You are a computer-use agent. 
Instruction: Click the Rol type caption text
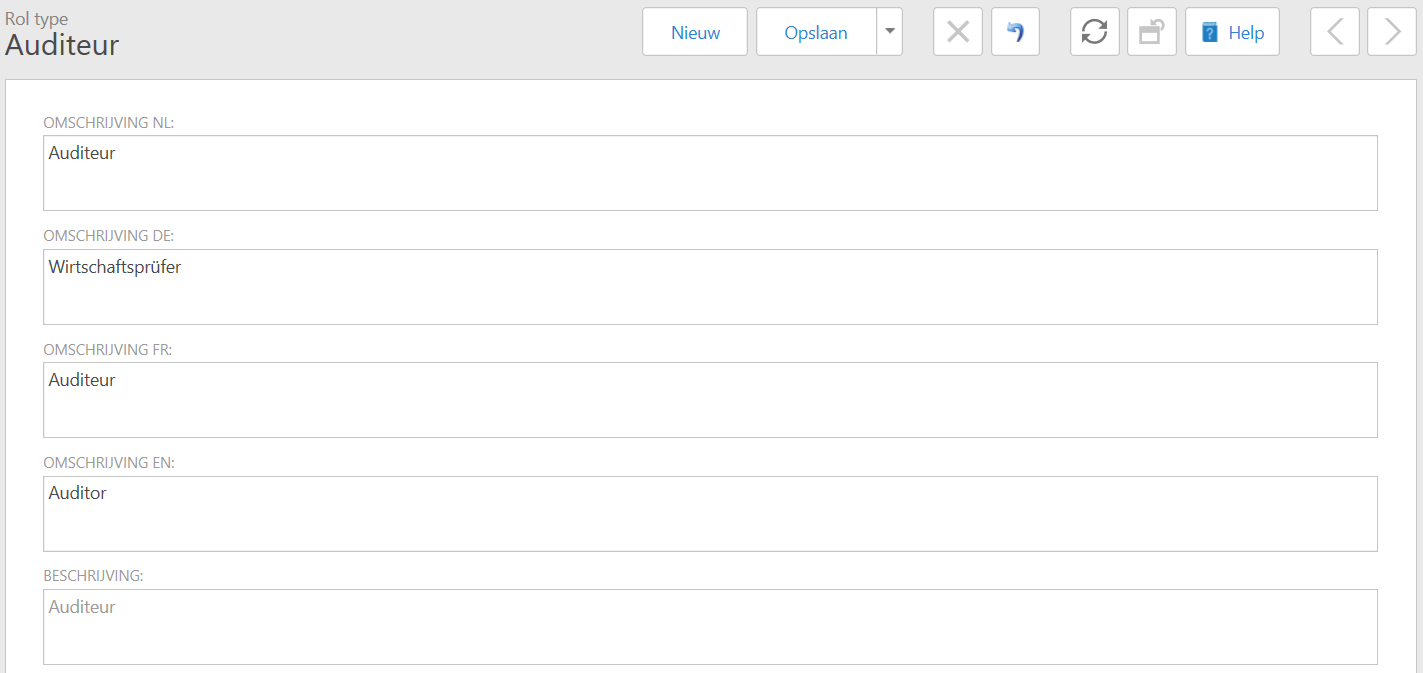click(x=37, y=19)
